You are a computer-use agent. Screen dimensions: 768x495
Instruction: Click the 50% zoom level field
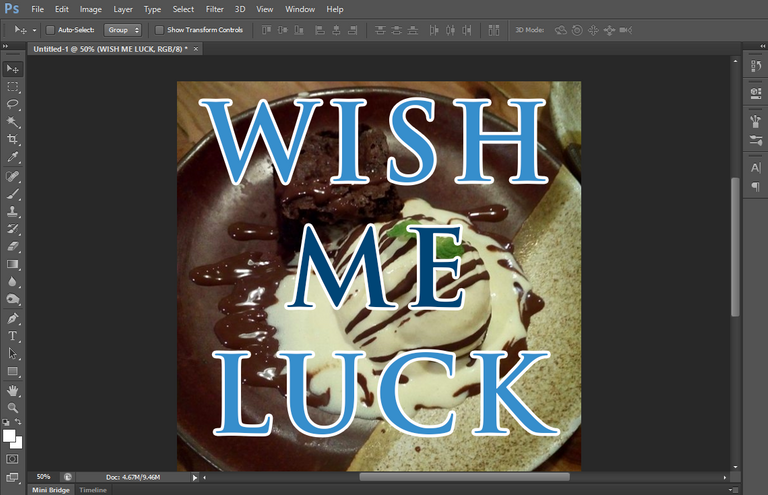44,477
